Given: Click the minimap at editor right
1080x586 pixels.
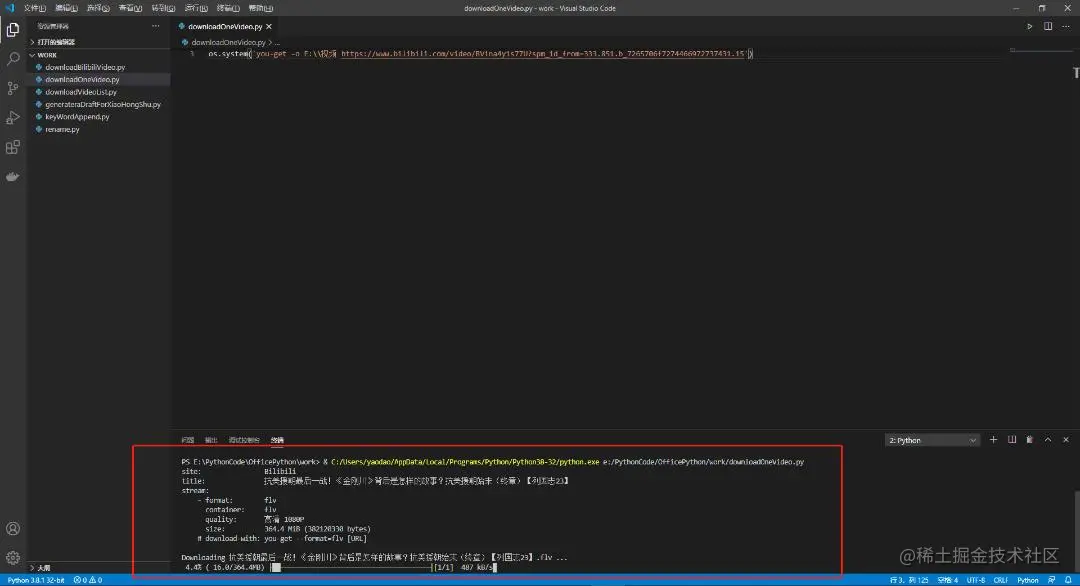Looking at the screenshot, I should (x=1041, y=51).
